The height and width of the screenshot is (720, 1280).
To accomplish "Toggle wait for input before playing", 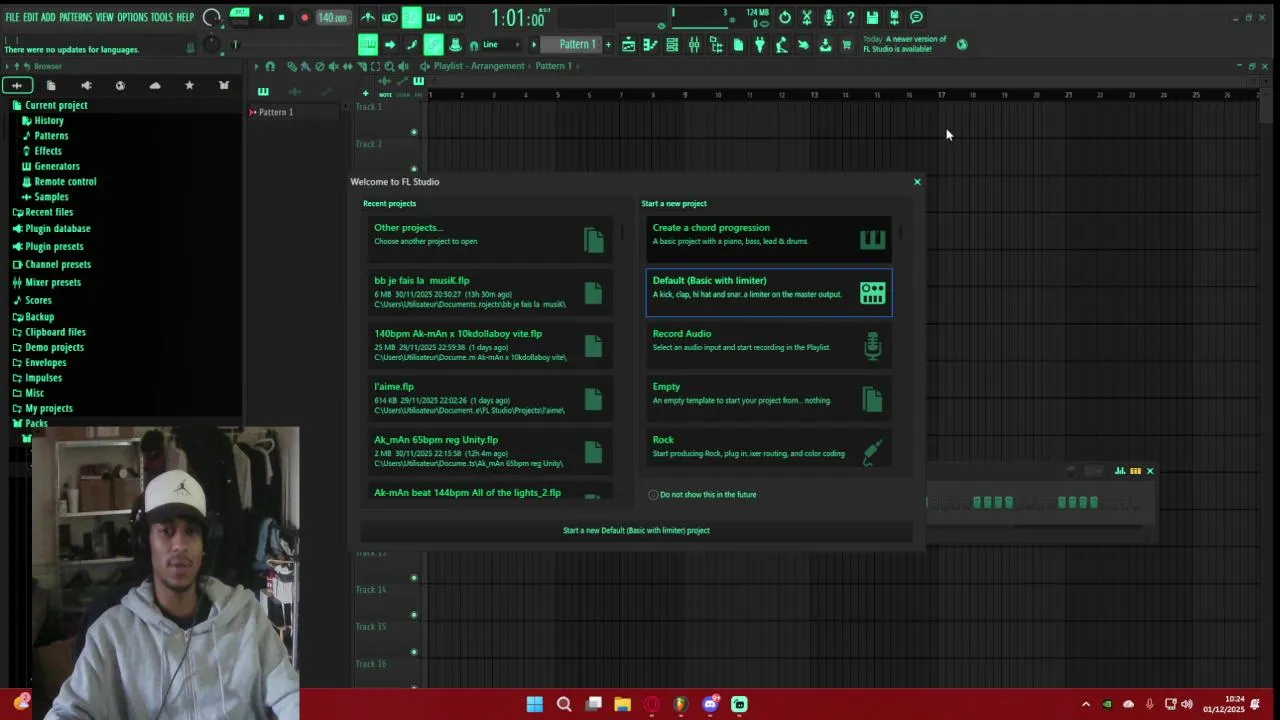I will [390, 17].
